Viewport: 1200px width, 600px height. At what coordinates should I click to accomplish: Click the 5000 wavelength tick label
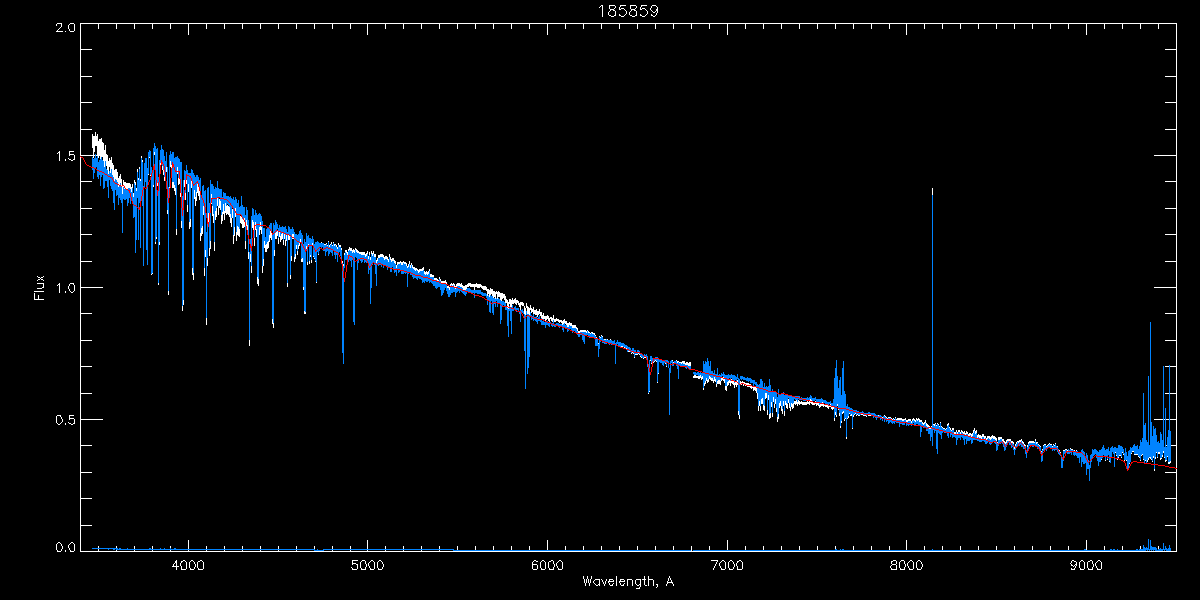[367, 565]
